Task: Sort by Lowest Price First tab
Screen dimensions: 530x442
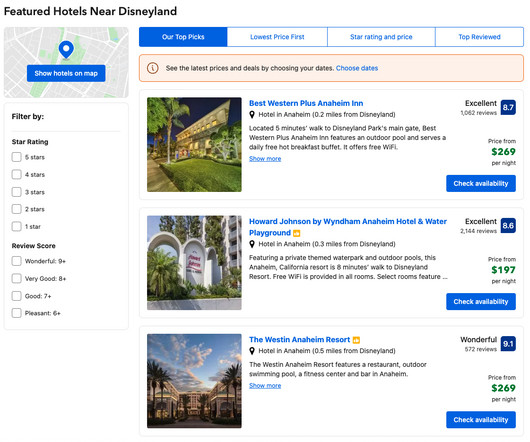Action: pos(277,37)
